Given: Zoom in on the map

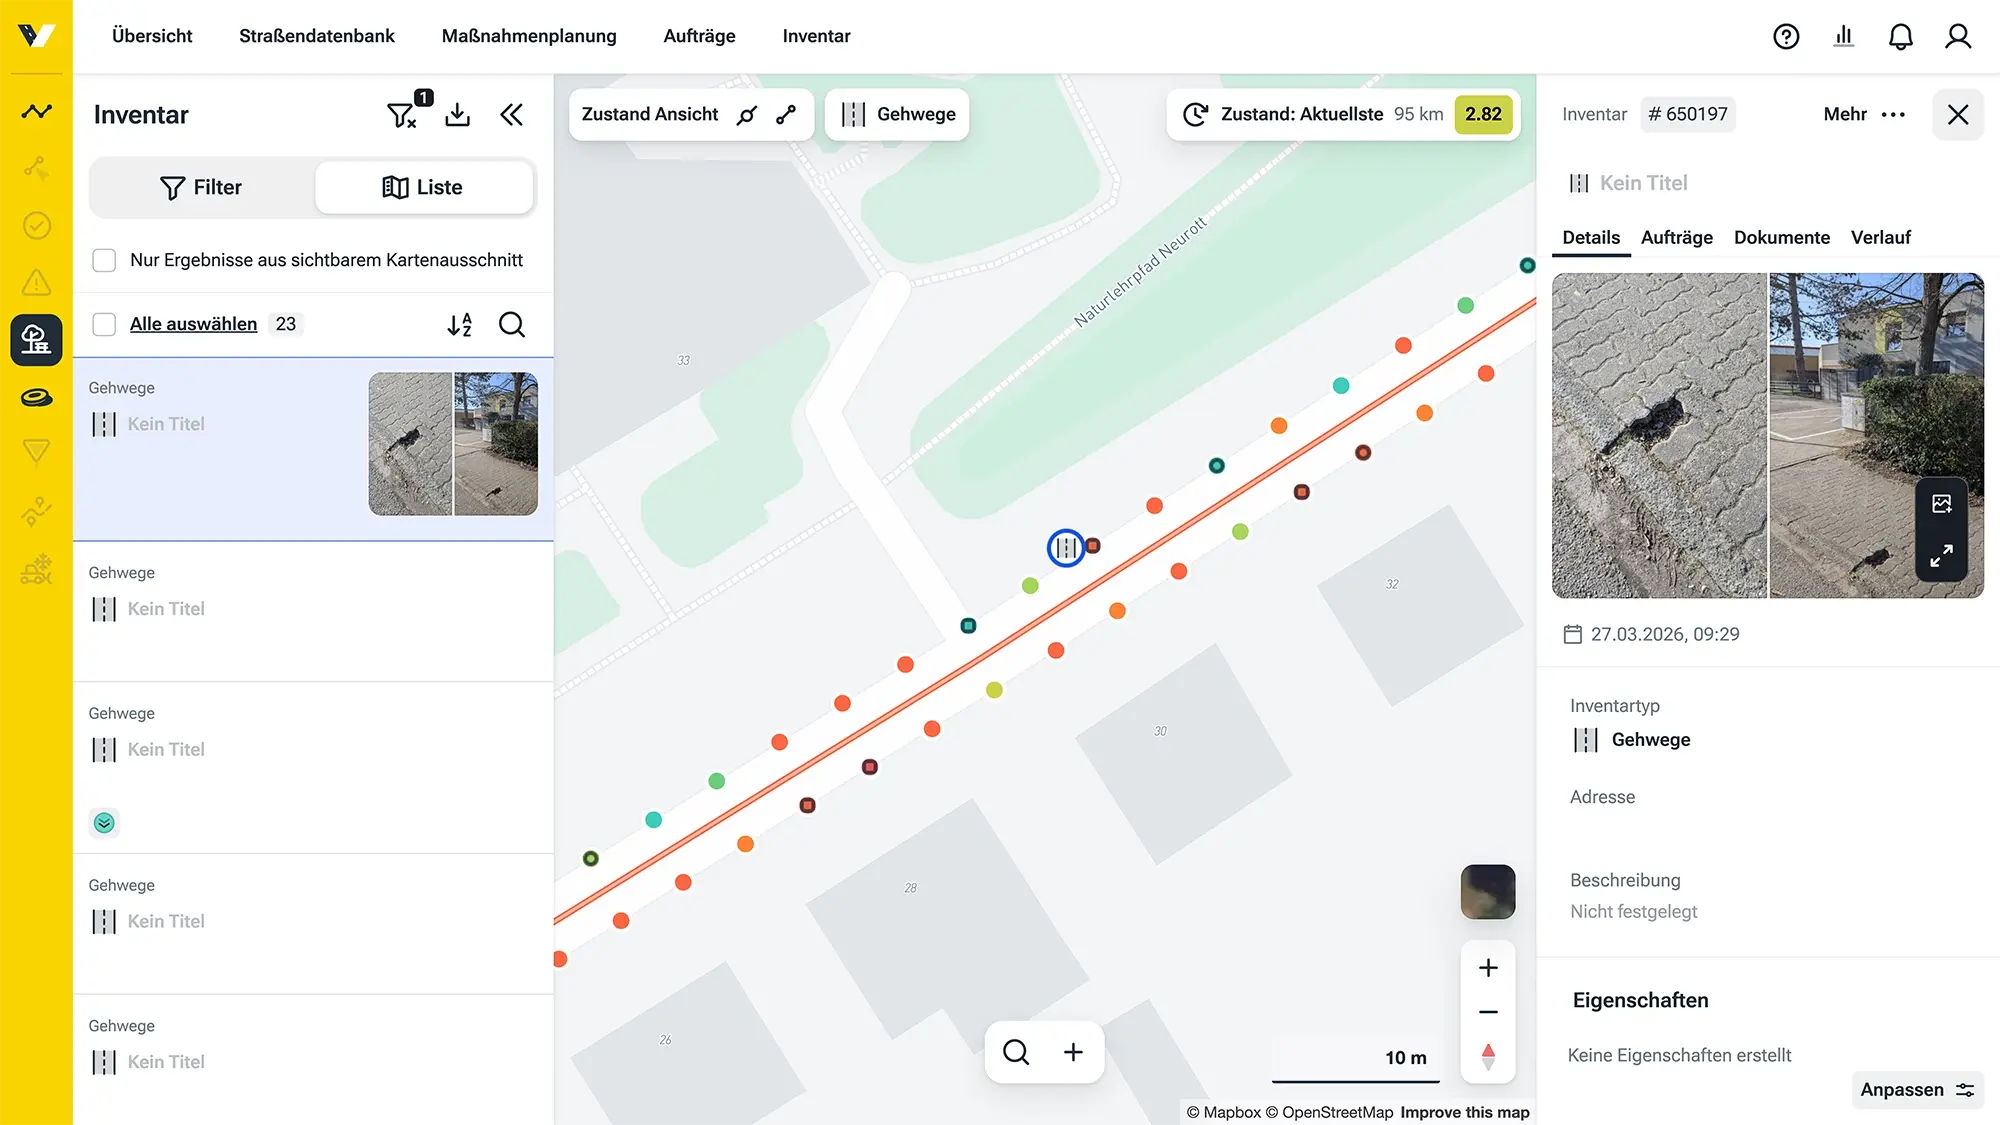Looking at the screenshot, I should click(1488, 968).
